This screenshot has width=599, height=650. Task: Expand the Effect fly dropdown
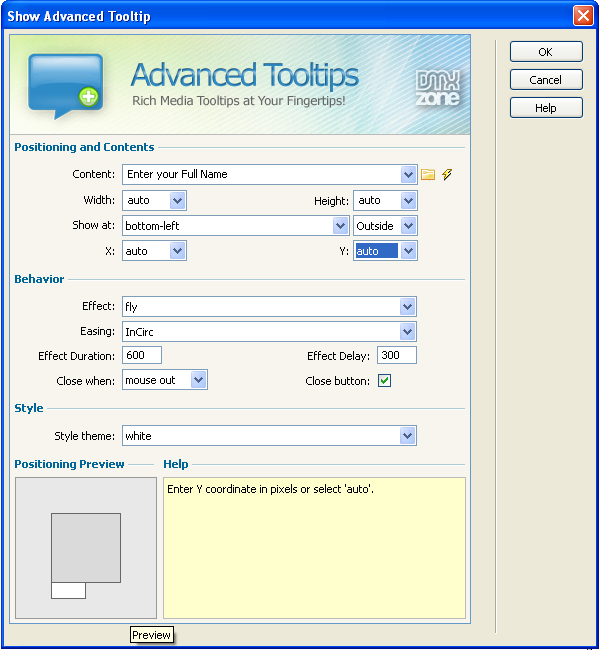click(x=407, y=307)
